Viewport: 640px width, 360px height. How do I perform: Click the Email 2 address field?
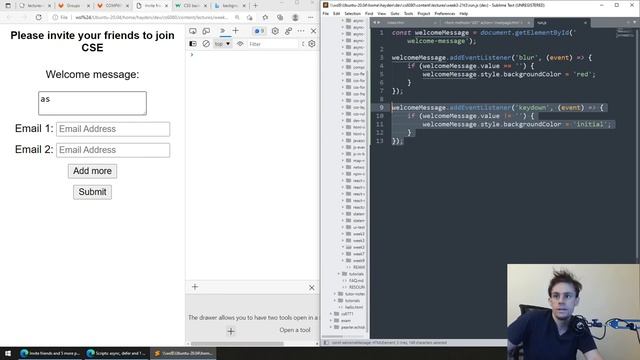113,150
